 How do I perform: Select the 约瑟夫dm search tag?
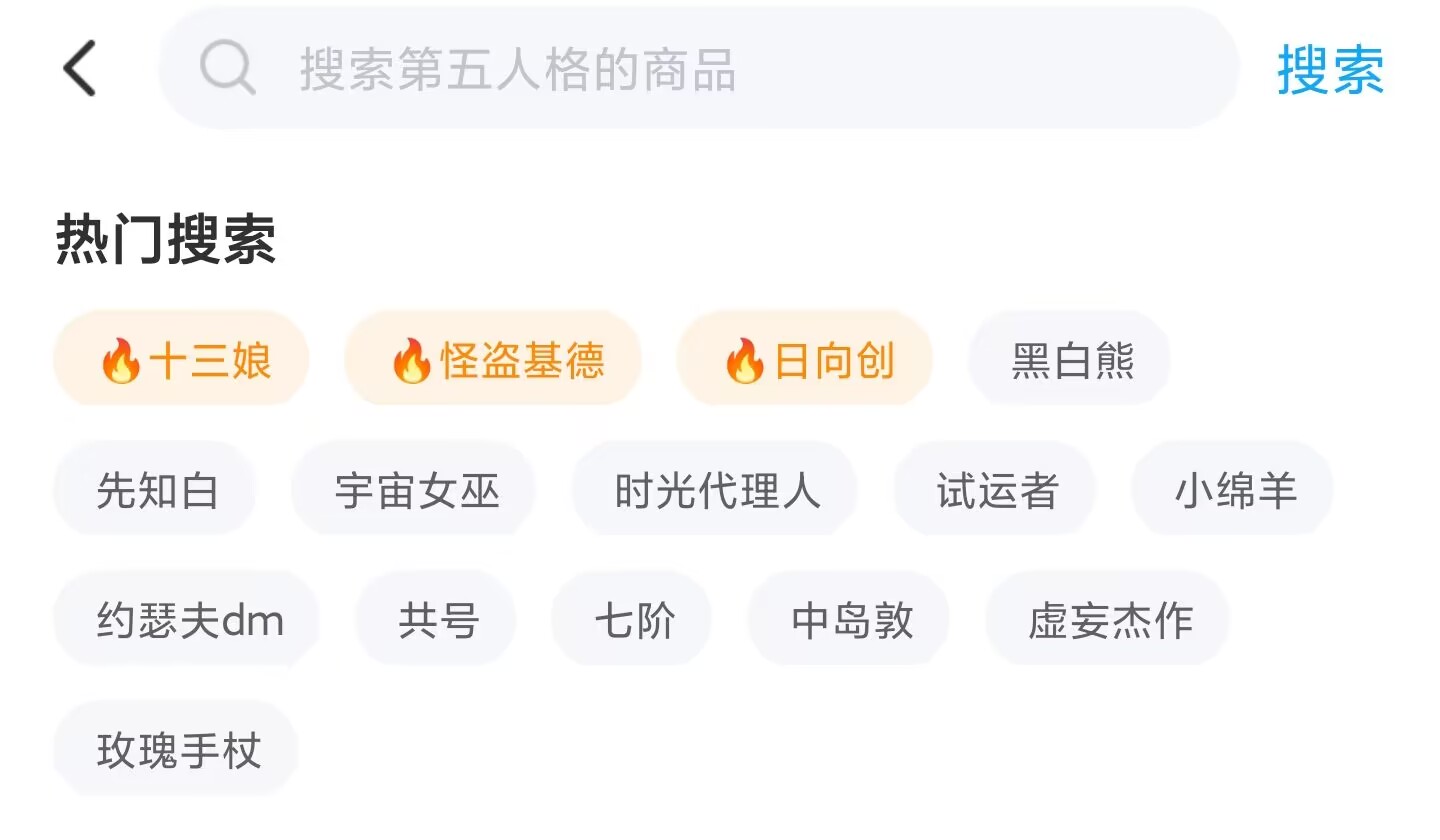pos(188,620)
